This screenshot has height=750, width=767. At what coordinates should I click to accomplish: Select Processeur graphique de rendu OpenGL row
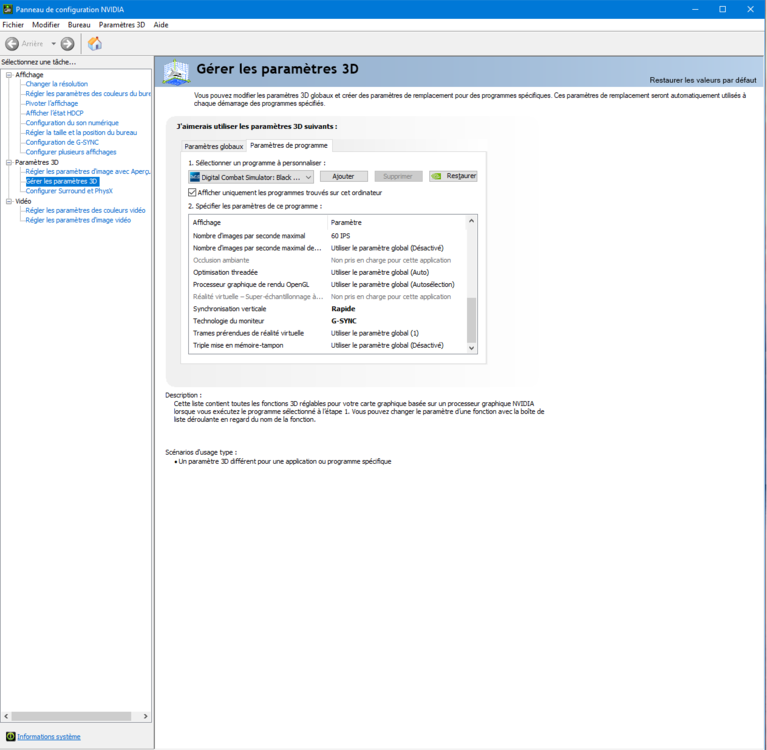(327, 285)
